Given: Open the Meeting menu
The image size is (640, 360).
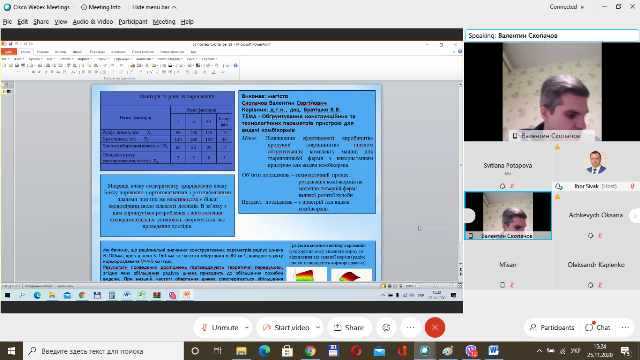Looking at the screenshot, I should point(164,22).
